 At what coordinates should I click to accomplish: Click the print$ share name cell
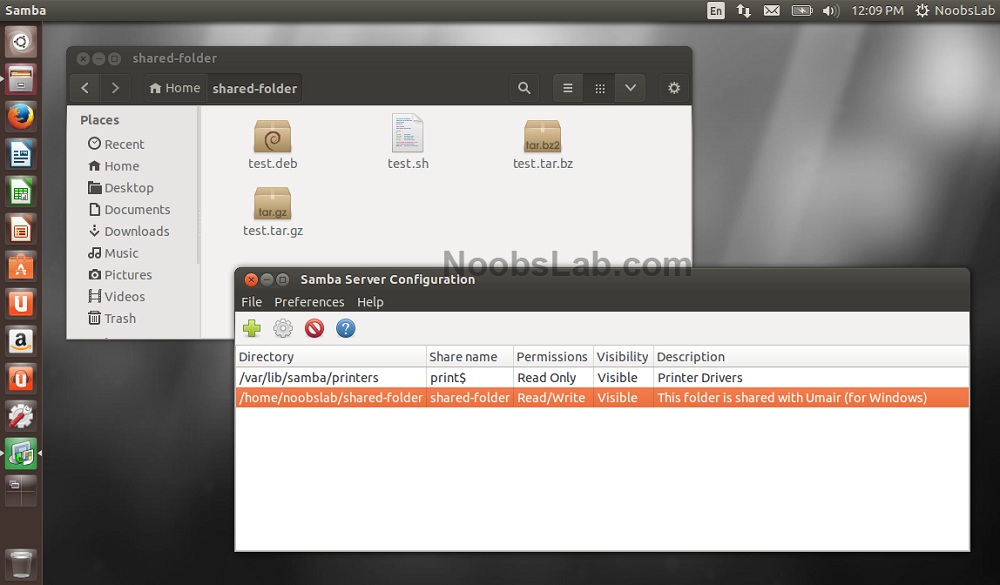pyautogui.click(x=448, y=378)
